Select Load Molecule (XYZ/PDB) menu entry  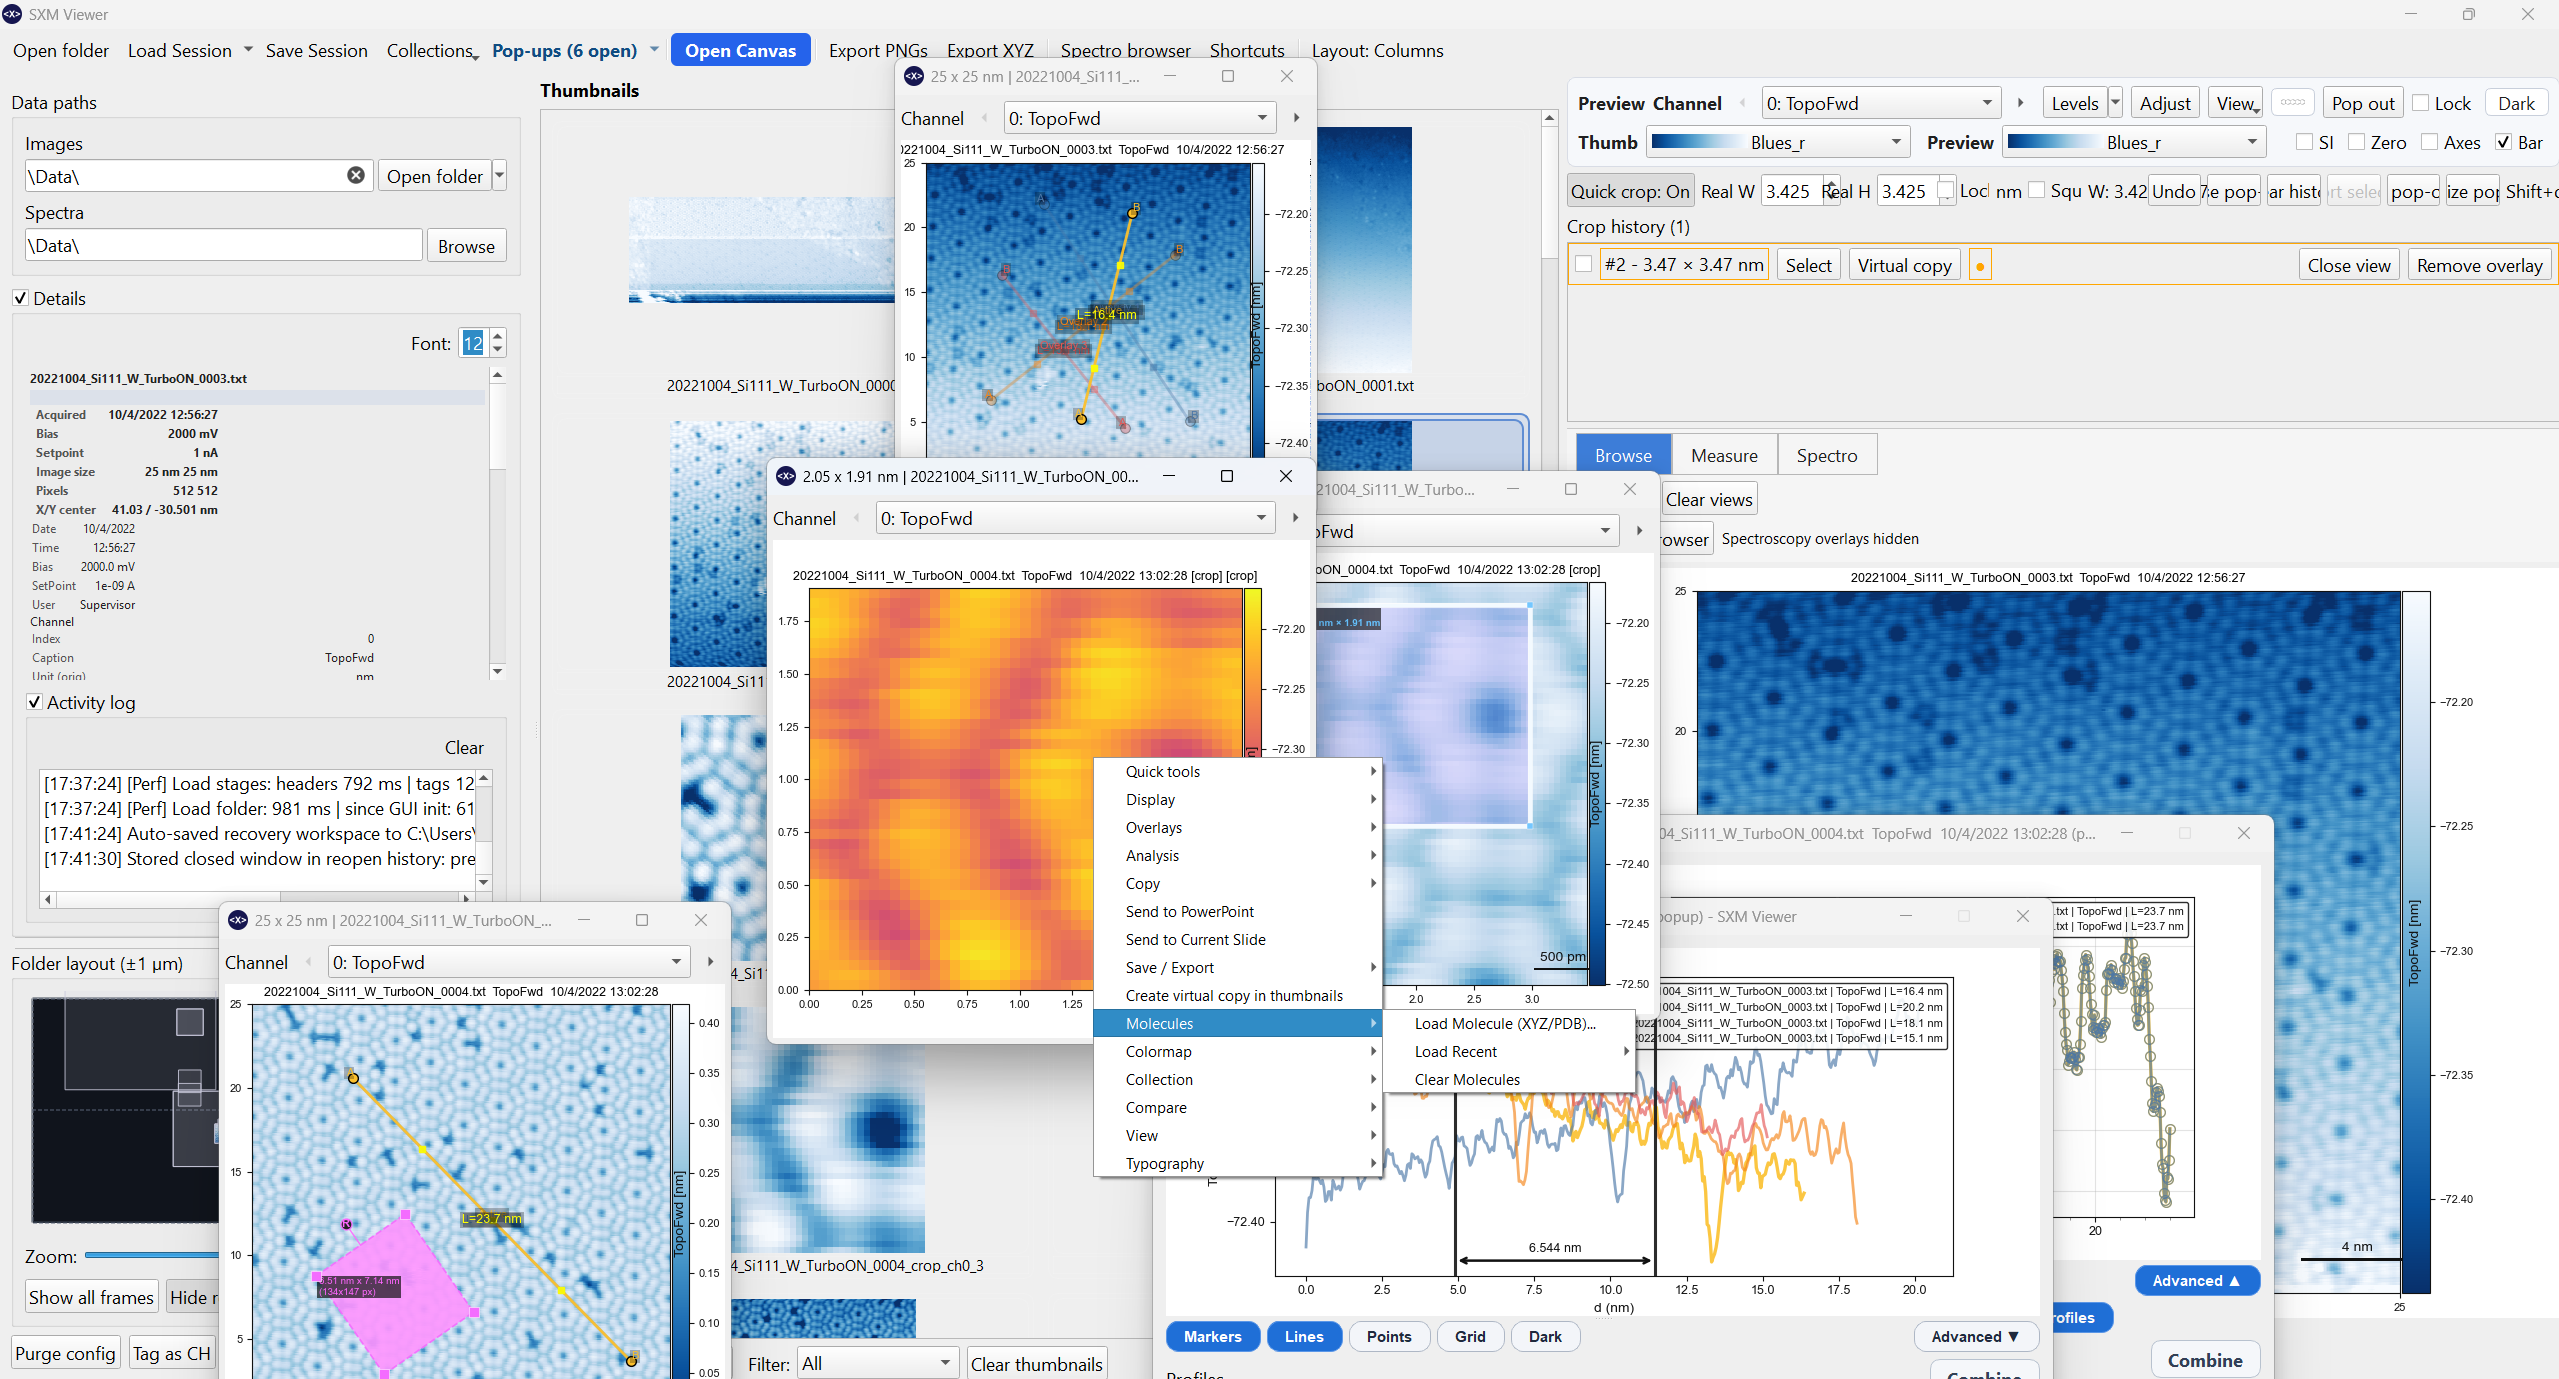click(1505, 1023)
